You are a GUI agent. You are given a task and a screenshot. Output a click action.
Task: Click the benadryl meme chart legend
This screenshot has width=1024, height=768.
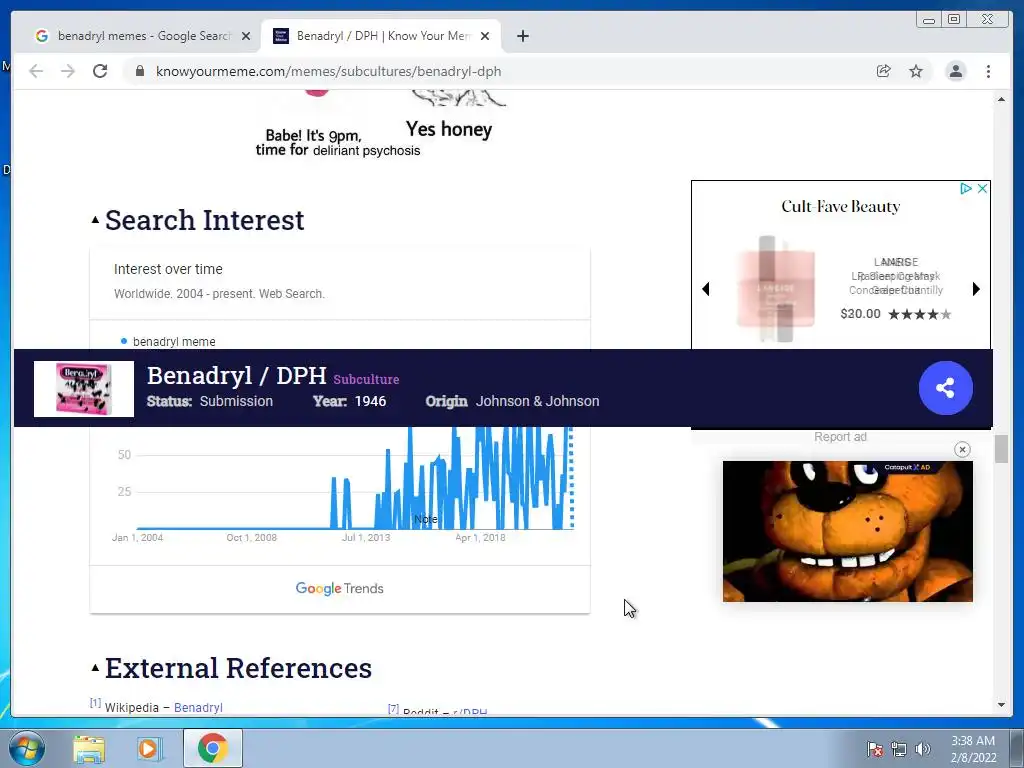tap(168, 342)
